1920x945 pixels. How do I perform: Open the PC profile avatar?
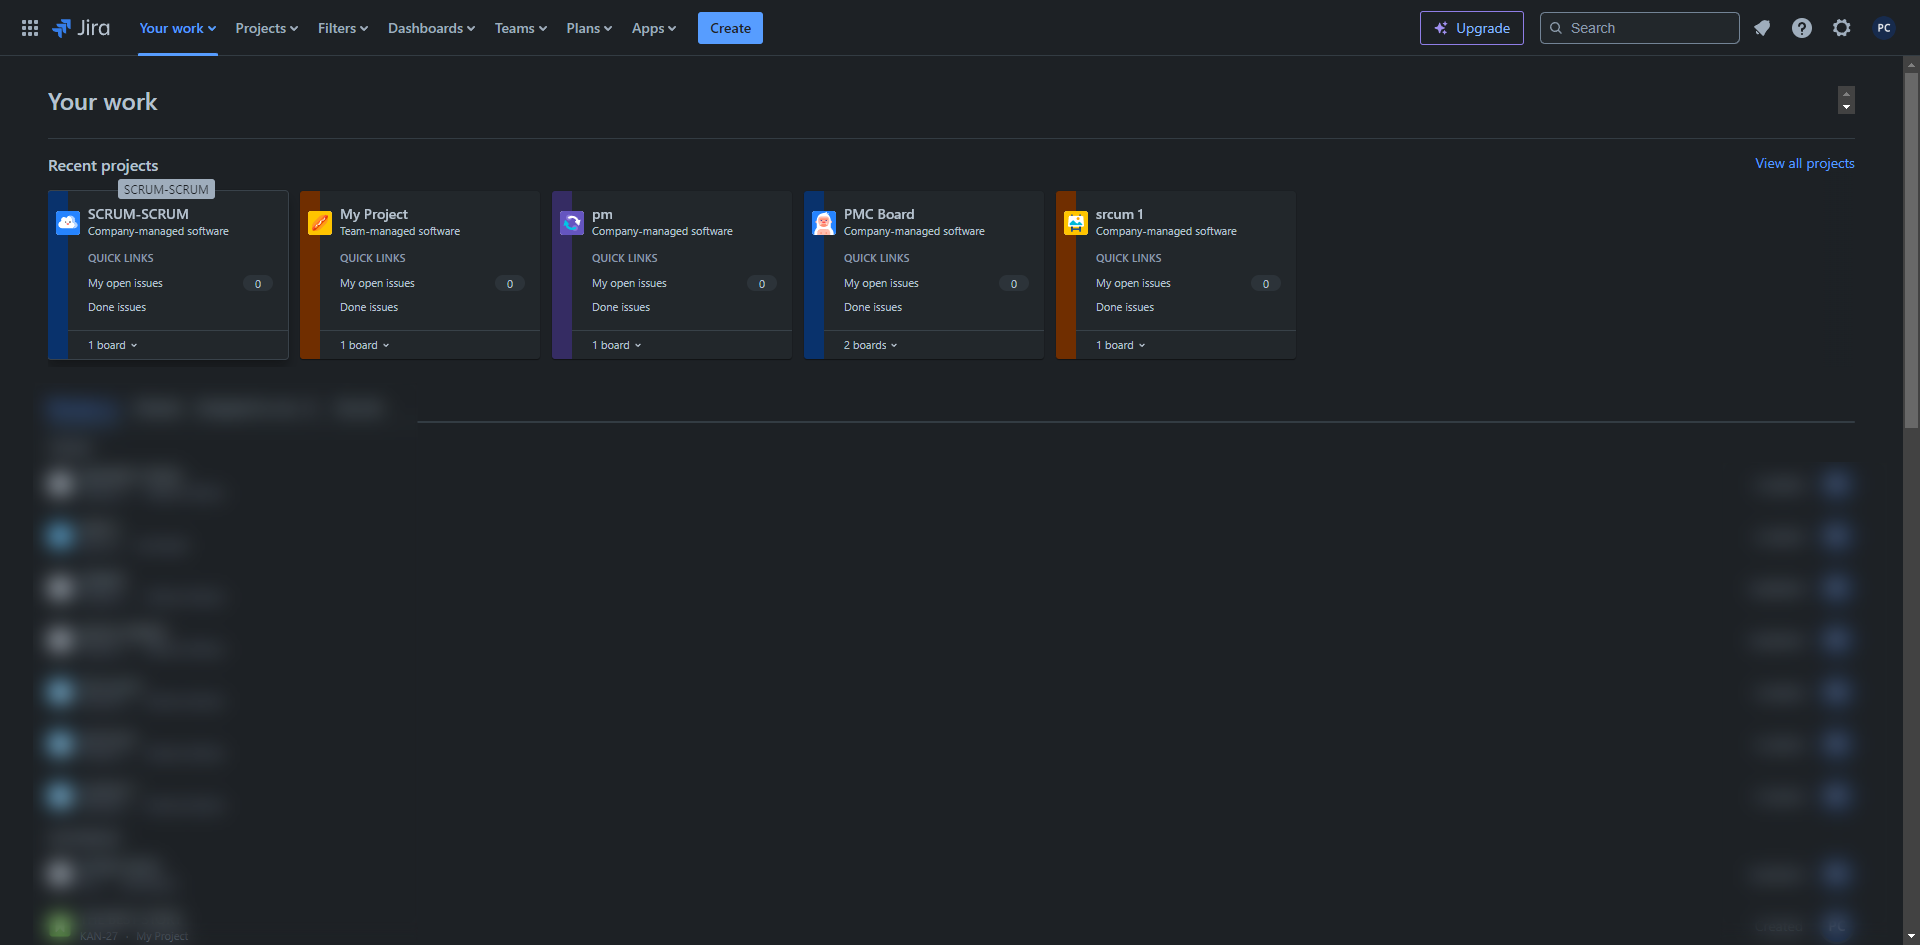(1884, 28)
